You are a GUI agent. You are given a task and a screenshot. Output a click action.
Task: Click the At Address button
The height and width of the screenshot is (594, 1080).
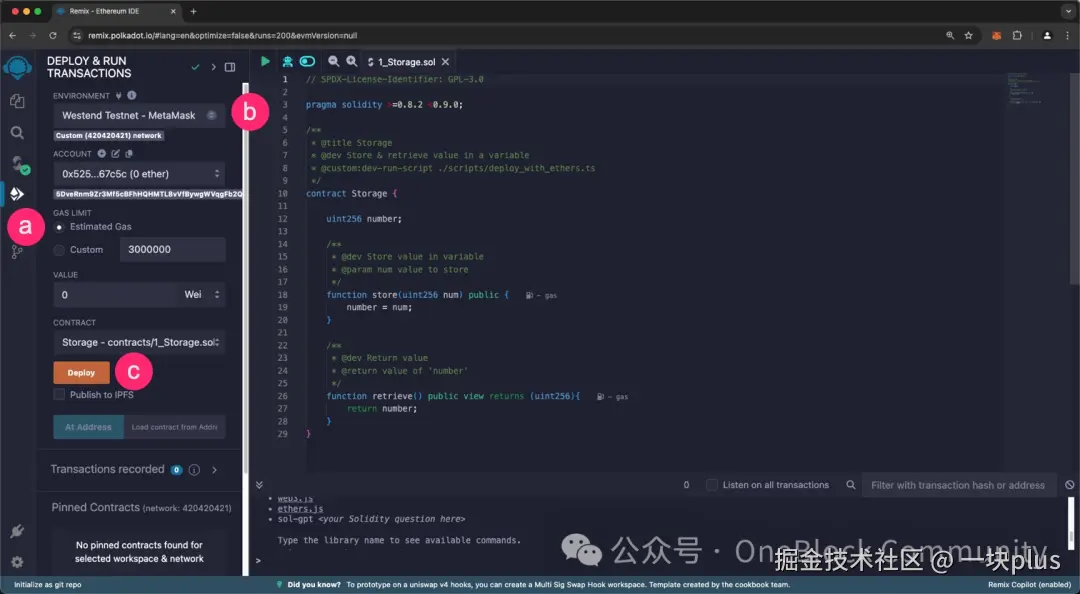pos(88,427)
